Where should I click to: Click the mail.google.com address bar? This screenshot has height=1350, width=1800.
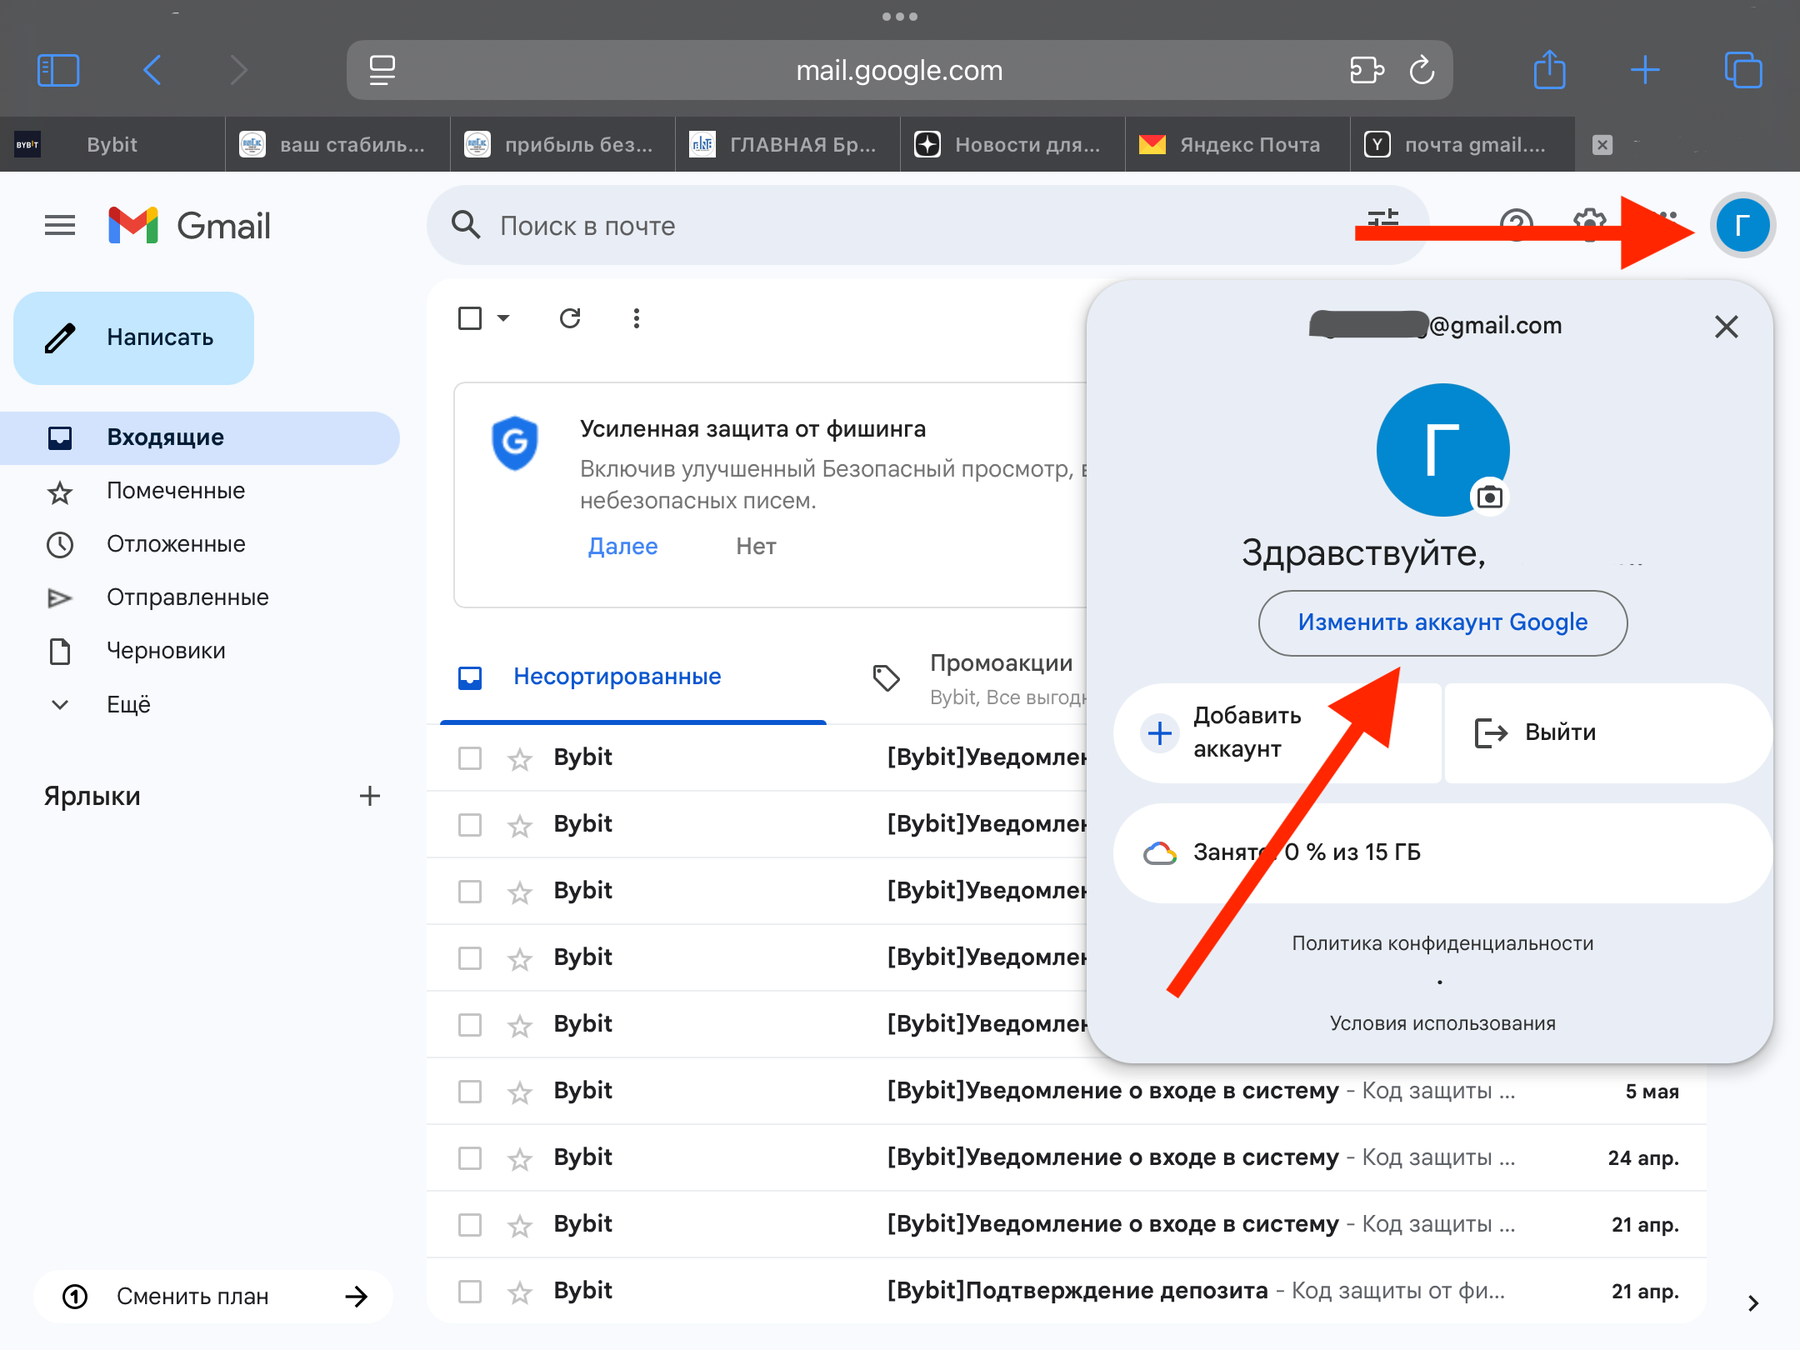click(899, 70)
